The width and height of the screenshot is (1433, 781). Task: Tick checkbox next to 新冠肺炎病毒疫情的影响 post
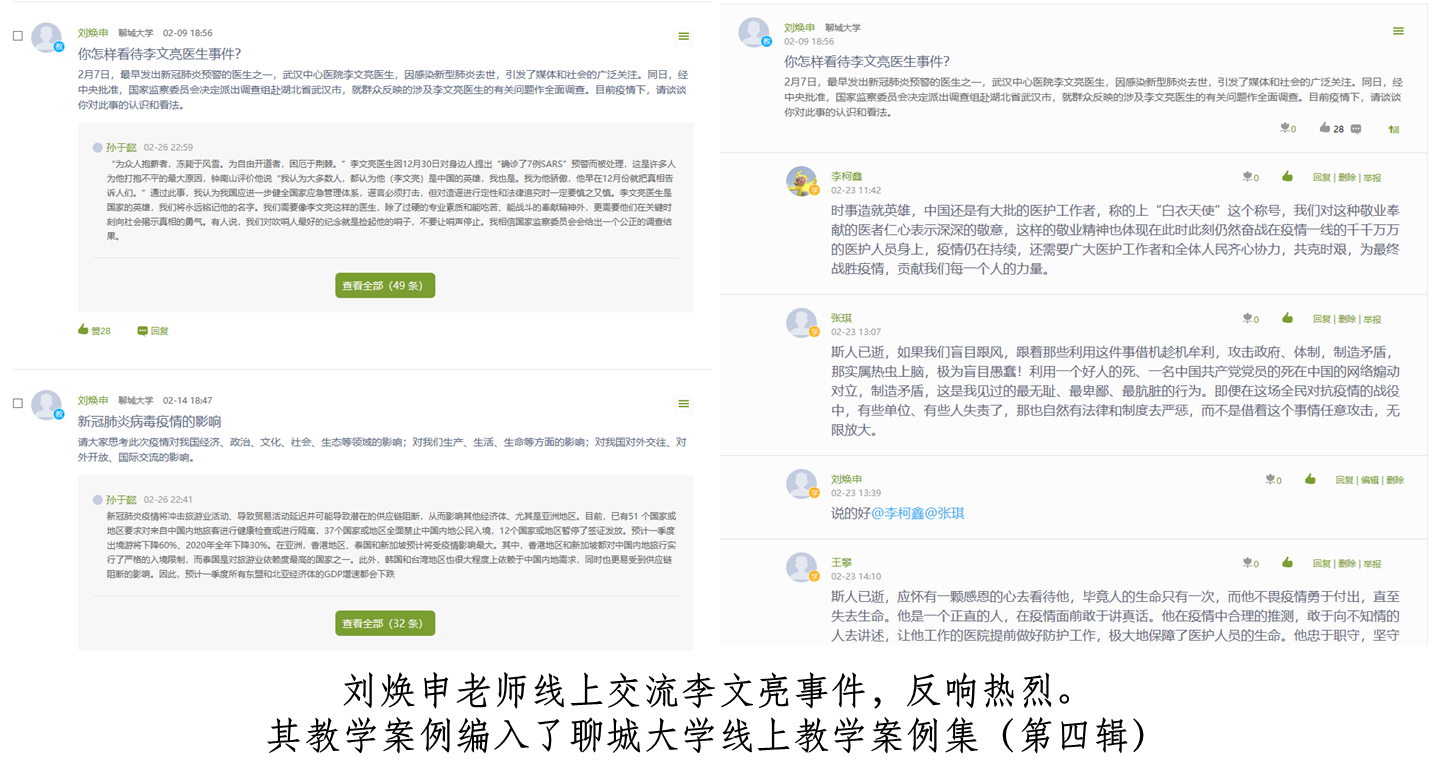(x=18, y=403)
